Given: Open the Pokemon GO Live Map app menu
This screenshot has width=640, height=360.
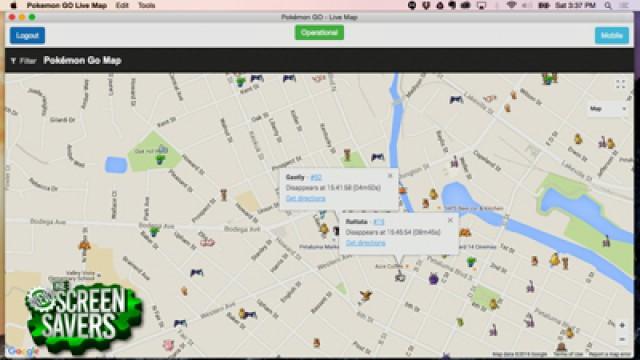Looking at the screenshot, I should 67,5.
